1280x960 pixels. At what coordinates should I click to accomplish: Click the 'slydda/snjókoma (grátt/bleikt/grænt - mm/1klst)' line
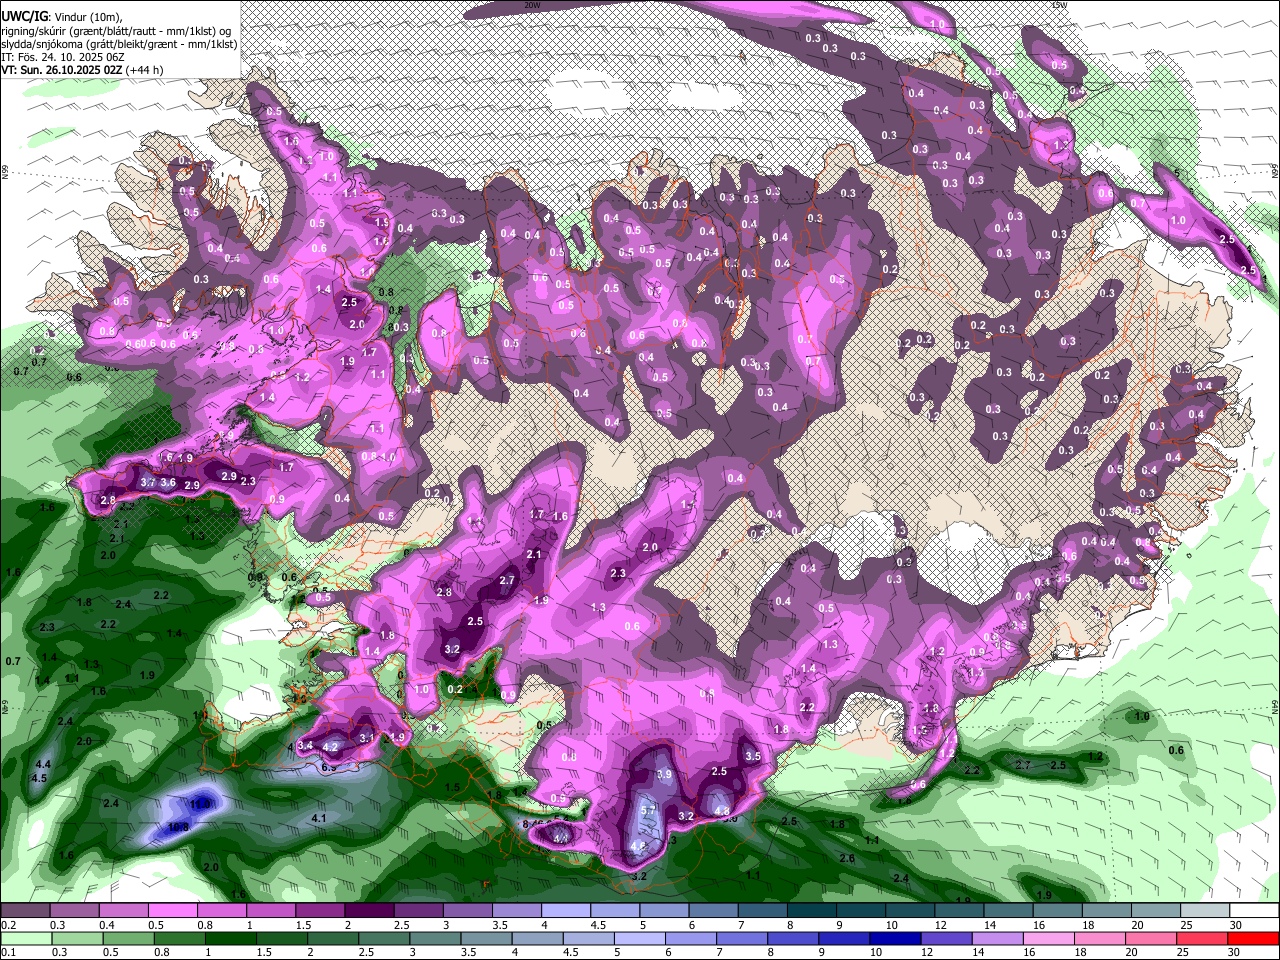(x=119, y=44)
